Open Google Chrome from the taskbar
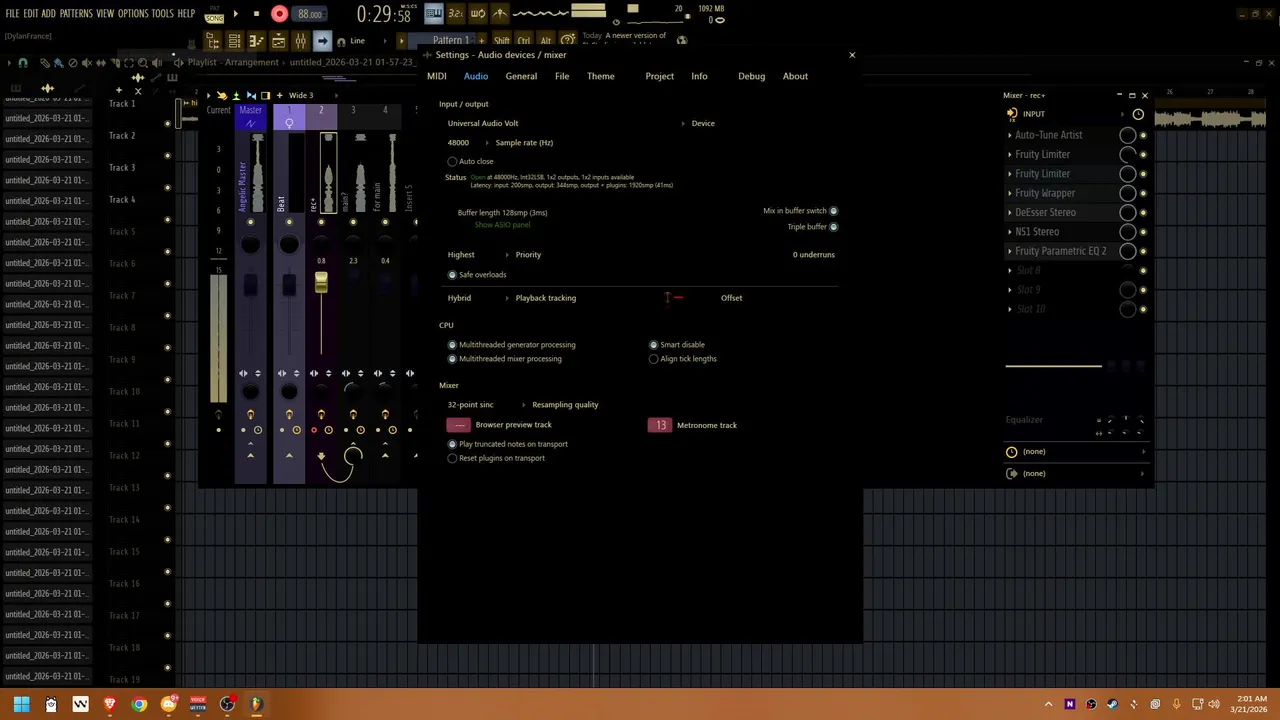Screen dimensions: 1280x720 click(x=139, y=704)
